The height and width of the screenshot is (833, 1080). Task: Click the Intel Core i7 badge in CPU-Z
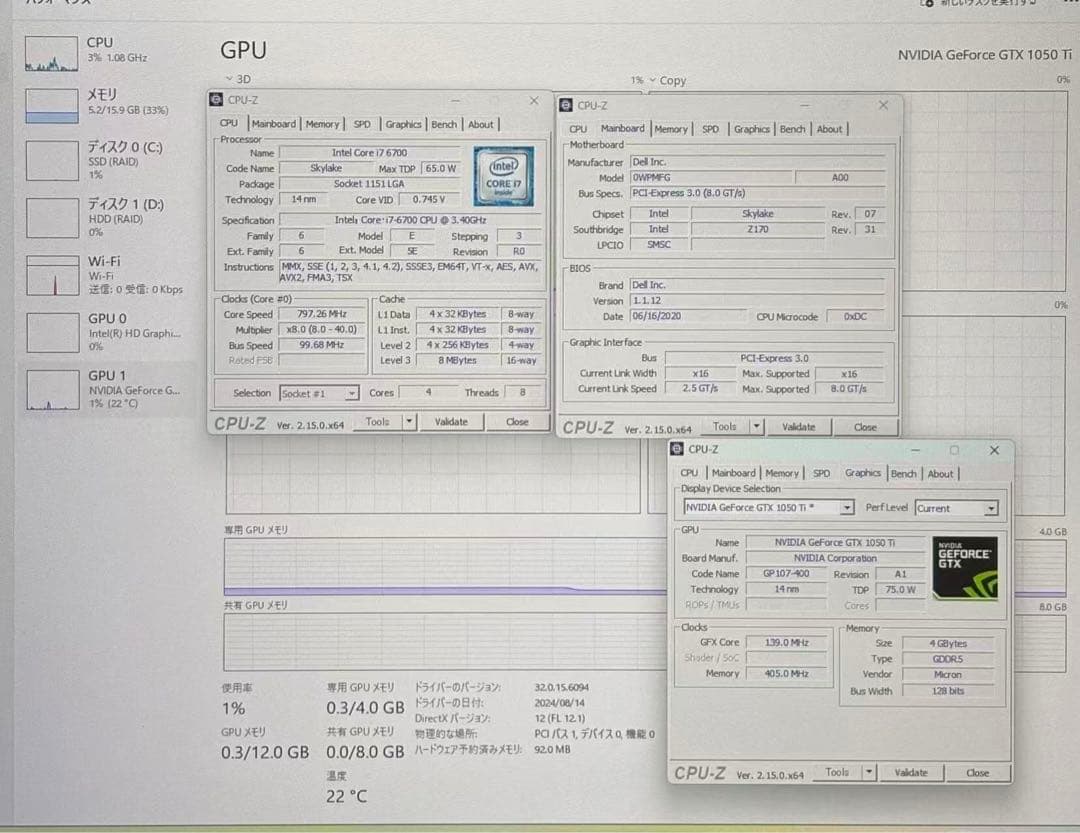[504, 176]
